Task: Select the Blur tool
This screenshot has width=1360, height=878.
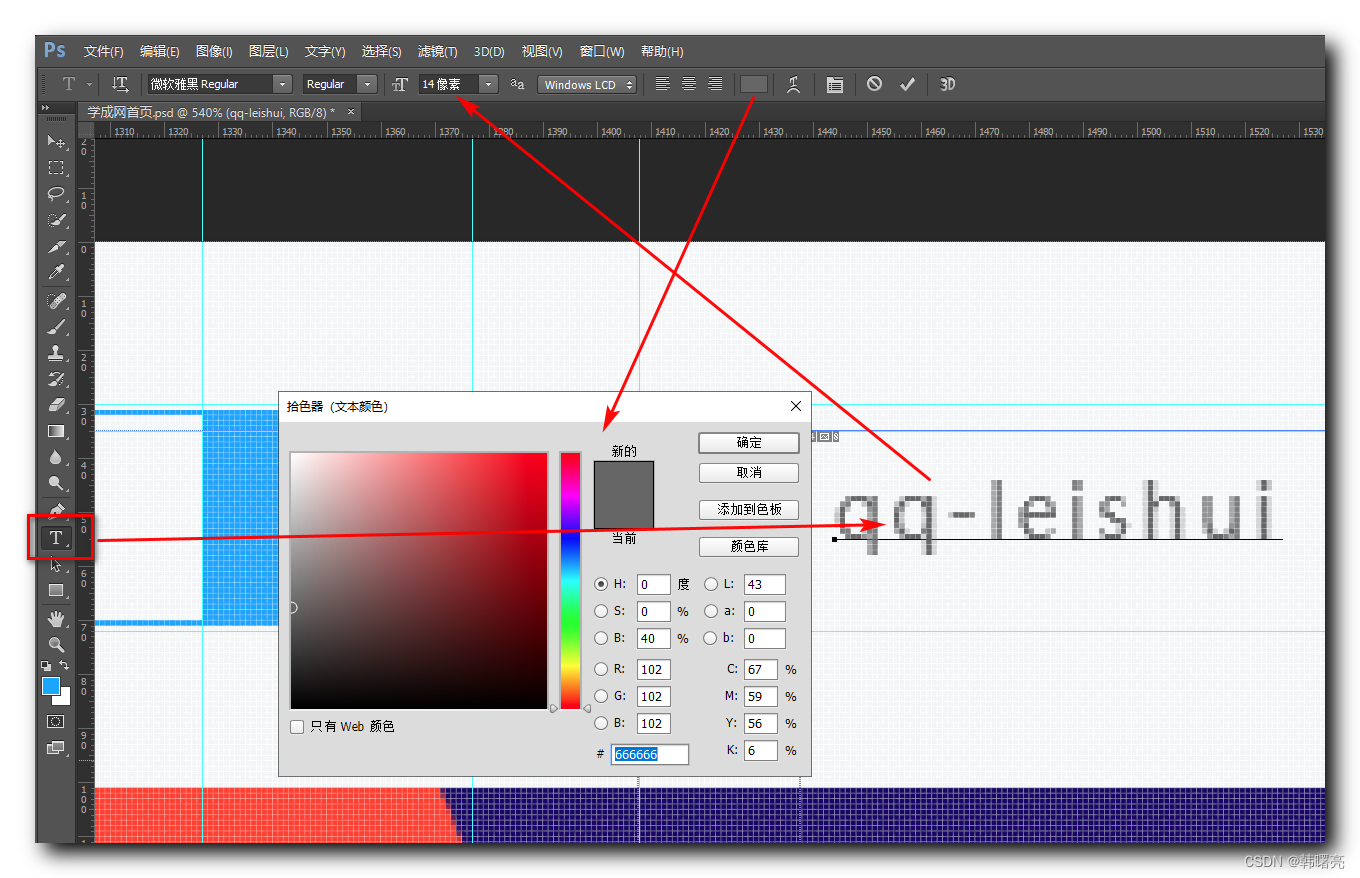Action: [56, 457]
